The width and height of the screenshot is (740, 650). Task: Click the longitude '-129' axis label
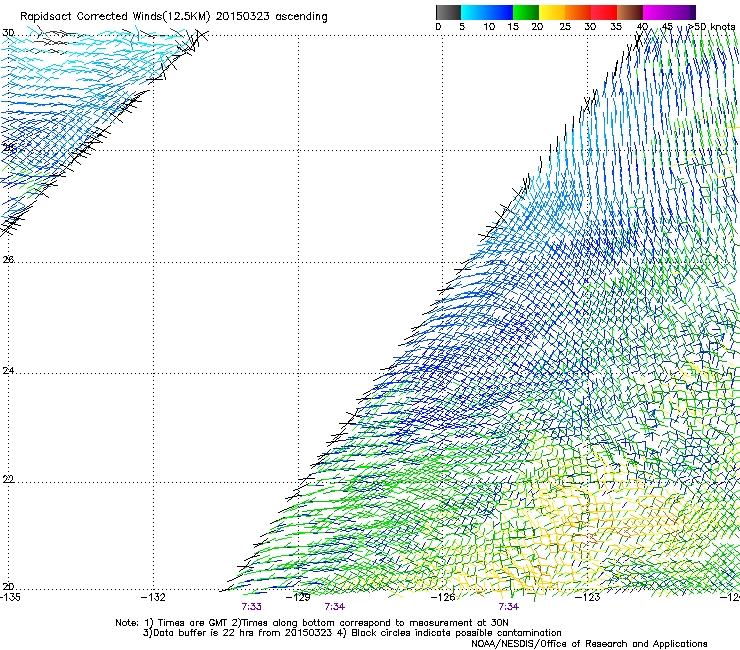298,597
